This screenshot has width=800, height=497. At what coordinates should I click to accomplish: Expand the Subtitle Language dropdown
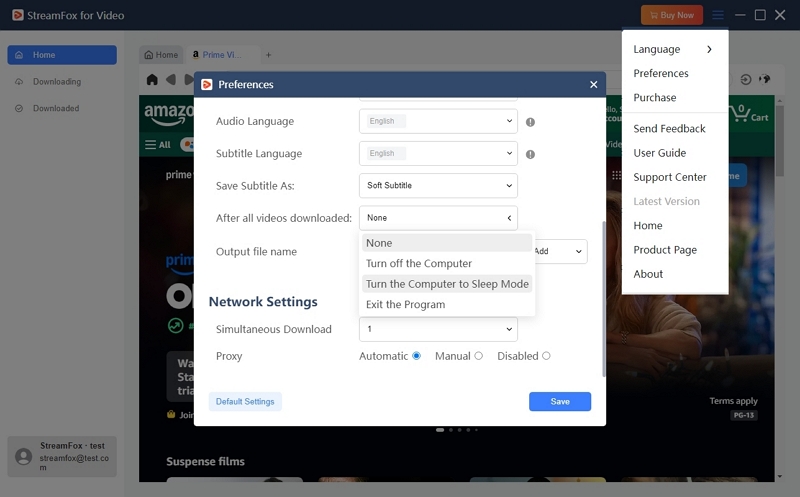(x=438, y=153)
